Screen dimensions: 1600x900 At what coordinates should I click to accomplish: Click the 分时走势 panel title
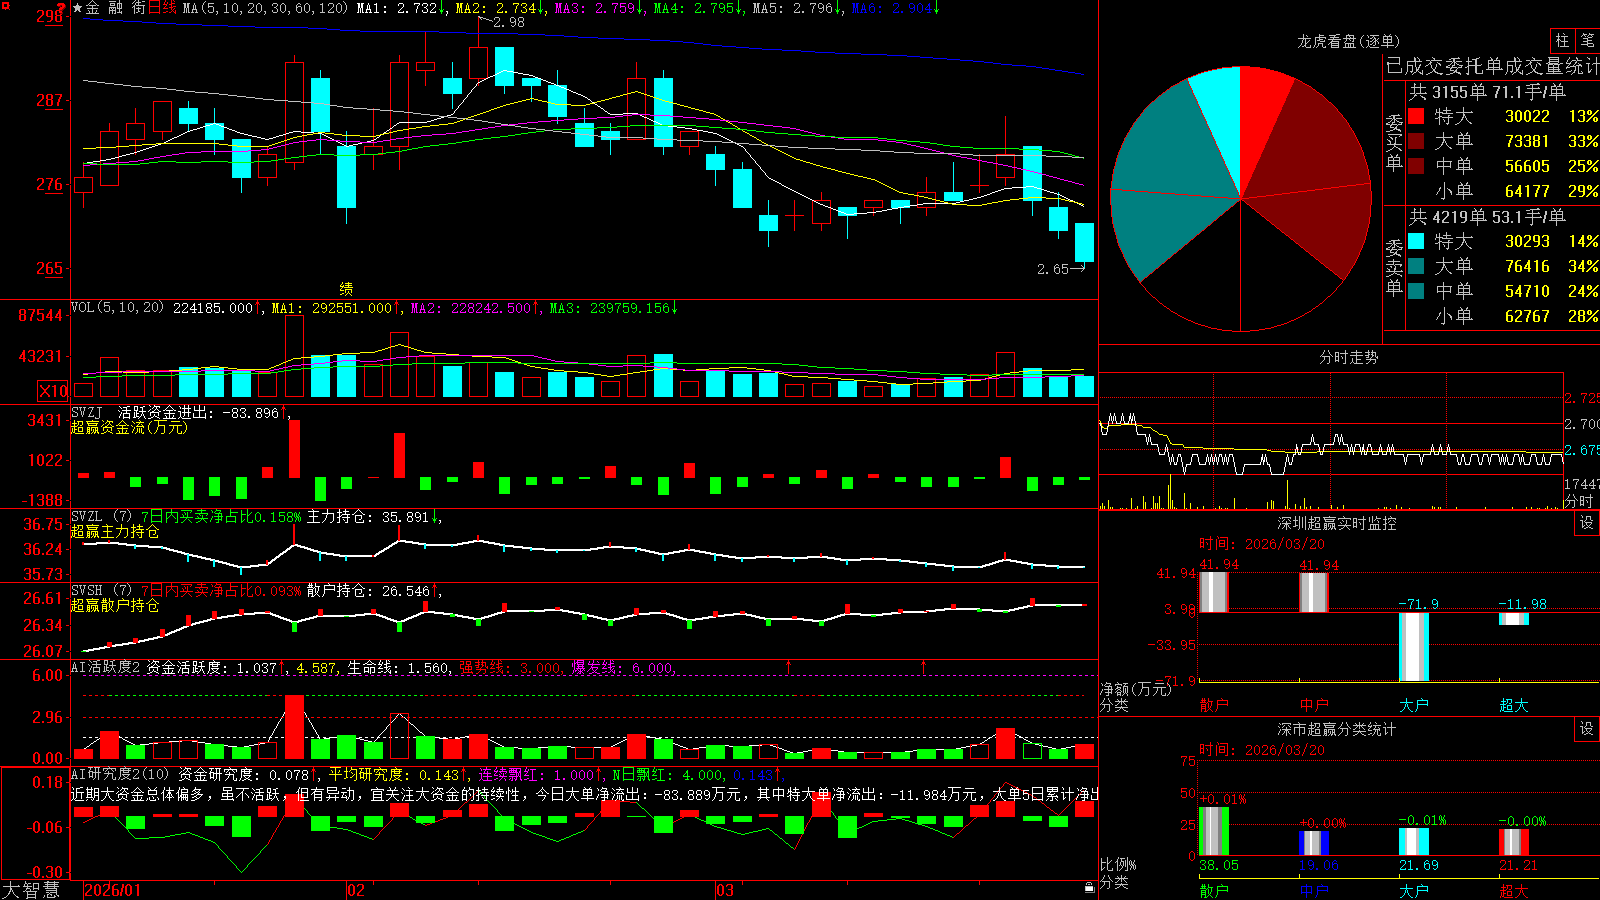[x=1349, y=357]
